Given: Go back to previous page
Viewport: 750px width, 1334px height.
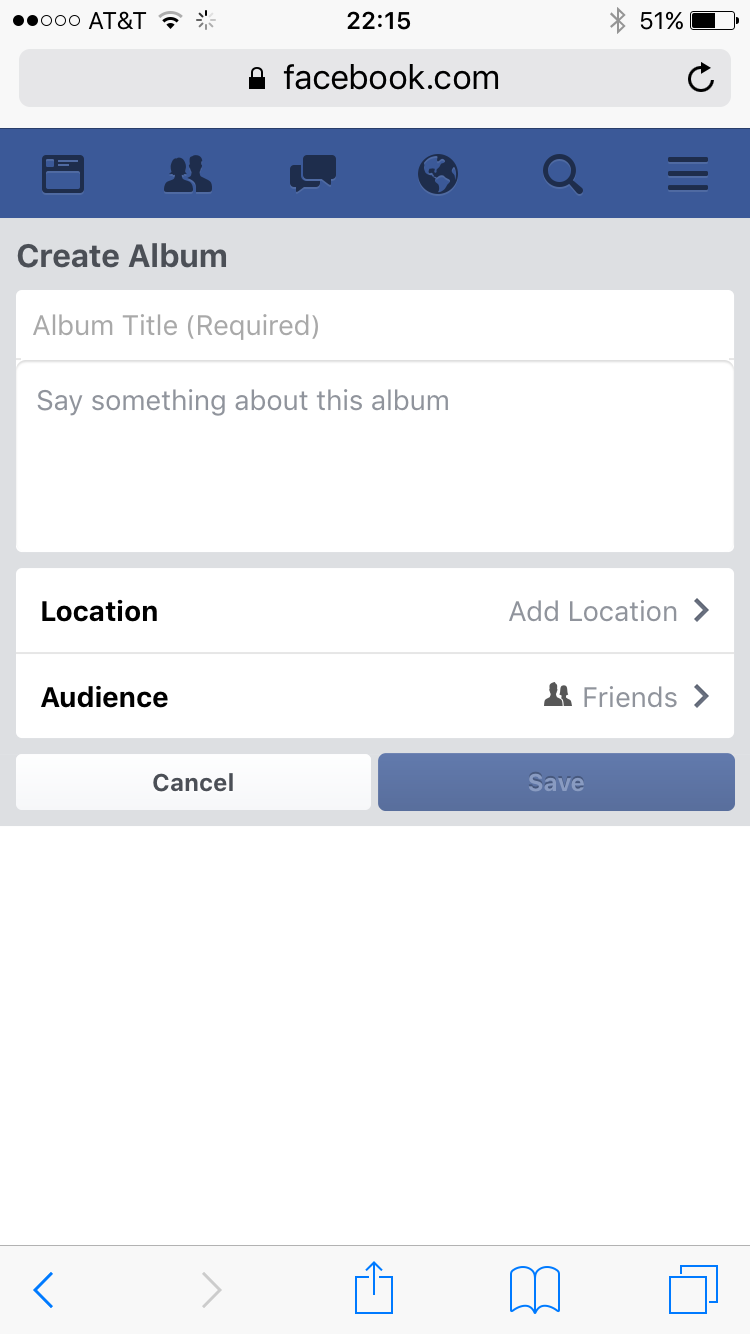Looking at the screenshot, I should click(44, 1289).
